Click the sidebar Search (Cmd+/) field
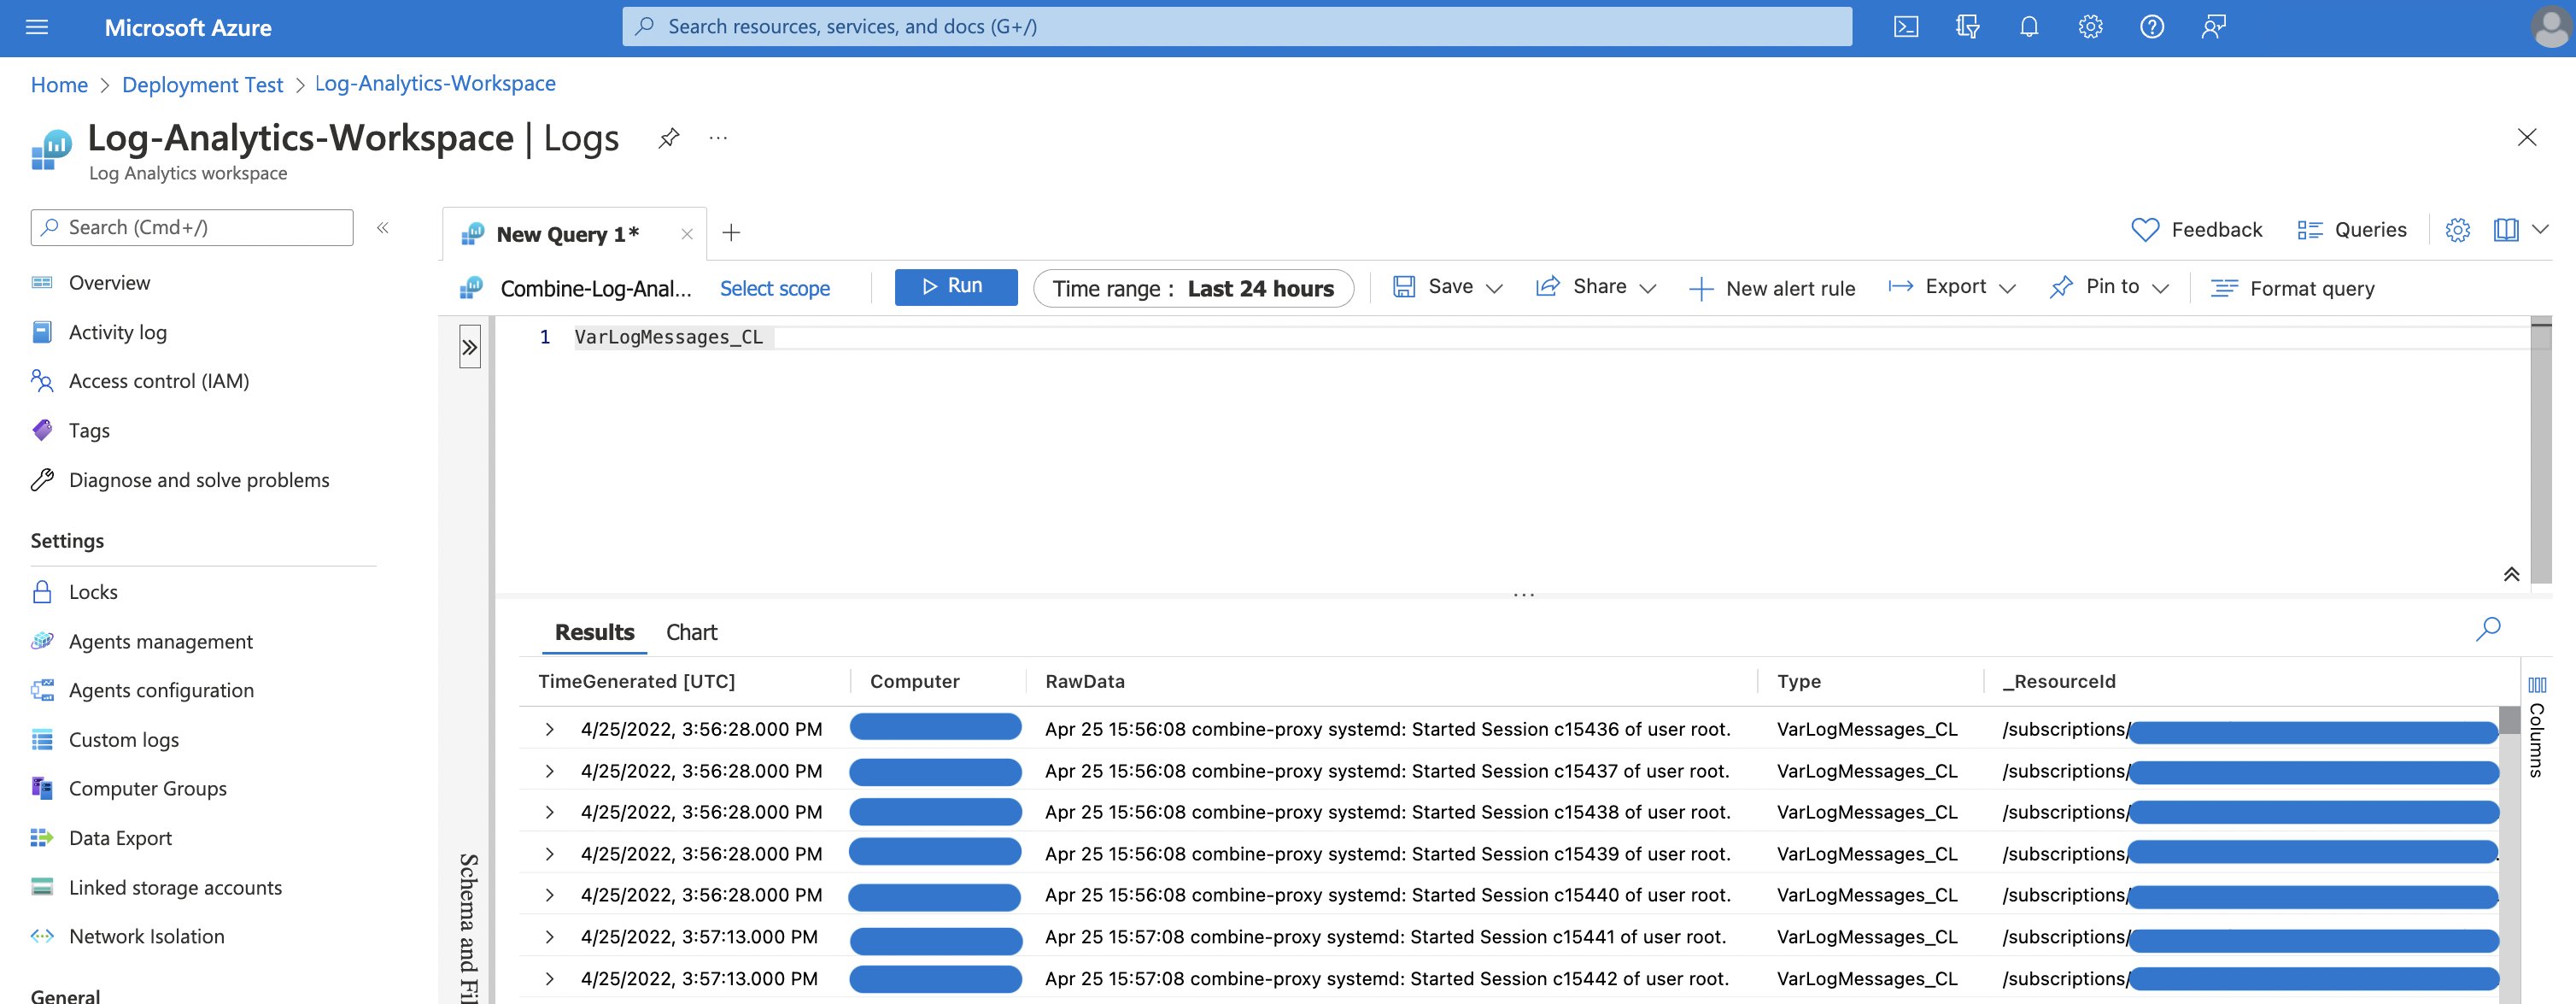 192,228
